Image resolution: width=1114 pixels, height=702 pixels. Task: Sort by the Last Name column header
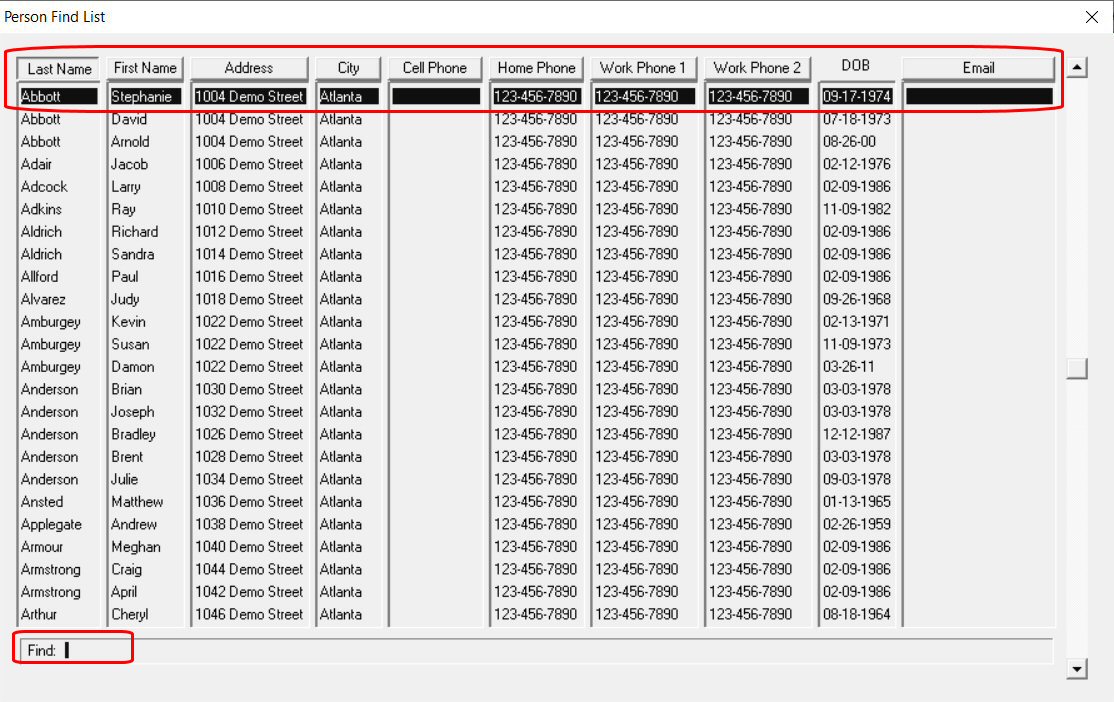58,68
